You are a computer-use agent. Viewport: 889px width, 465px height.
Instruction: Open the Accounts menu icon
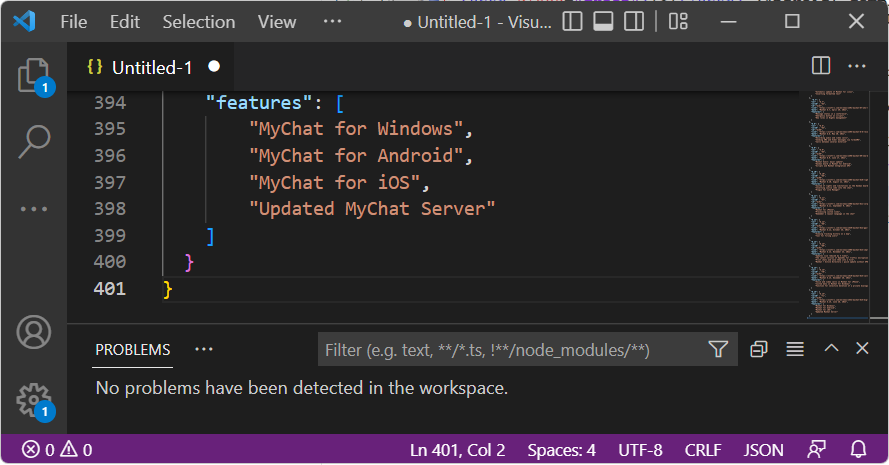point(34,332)
